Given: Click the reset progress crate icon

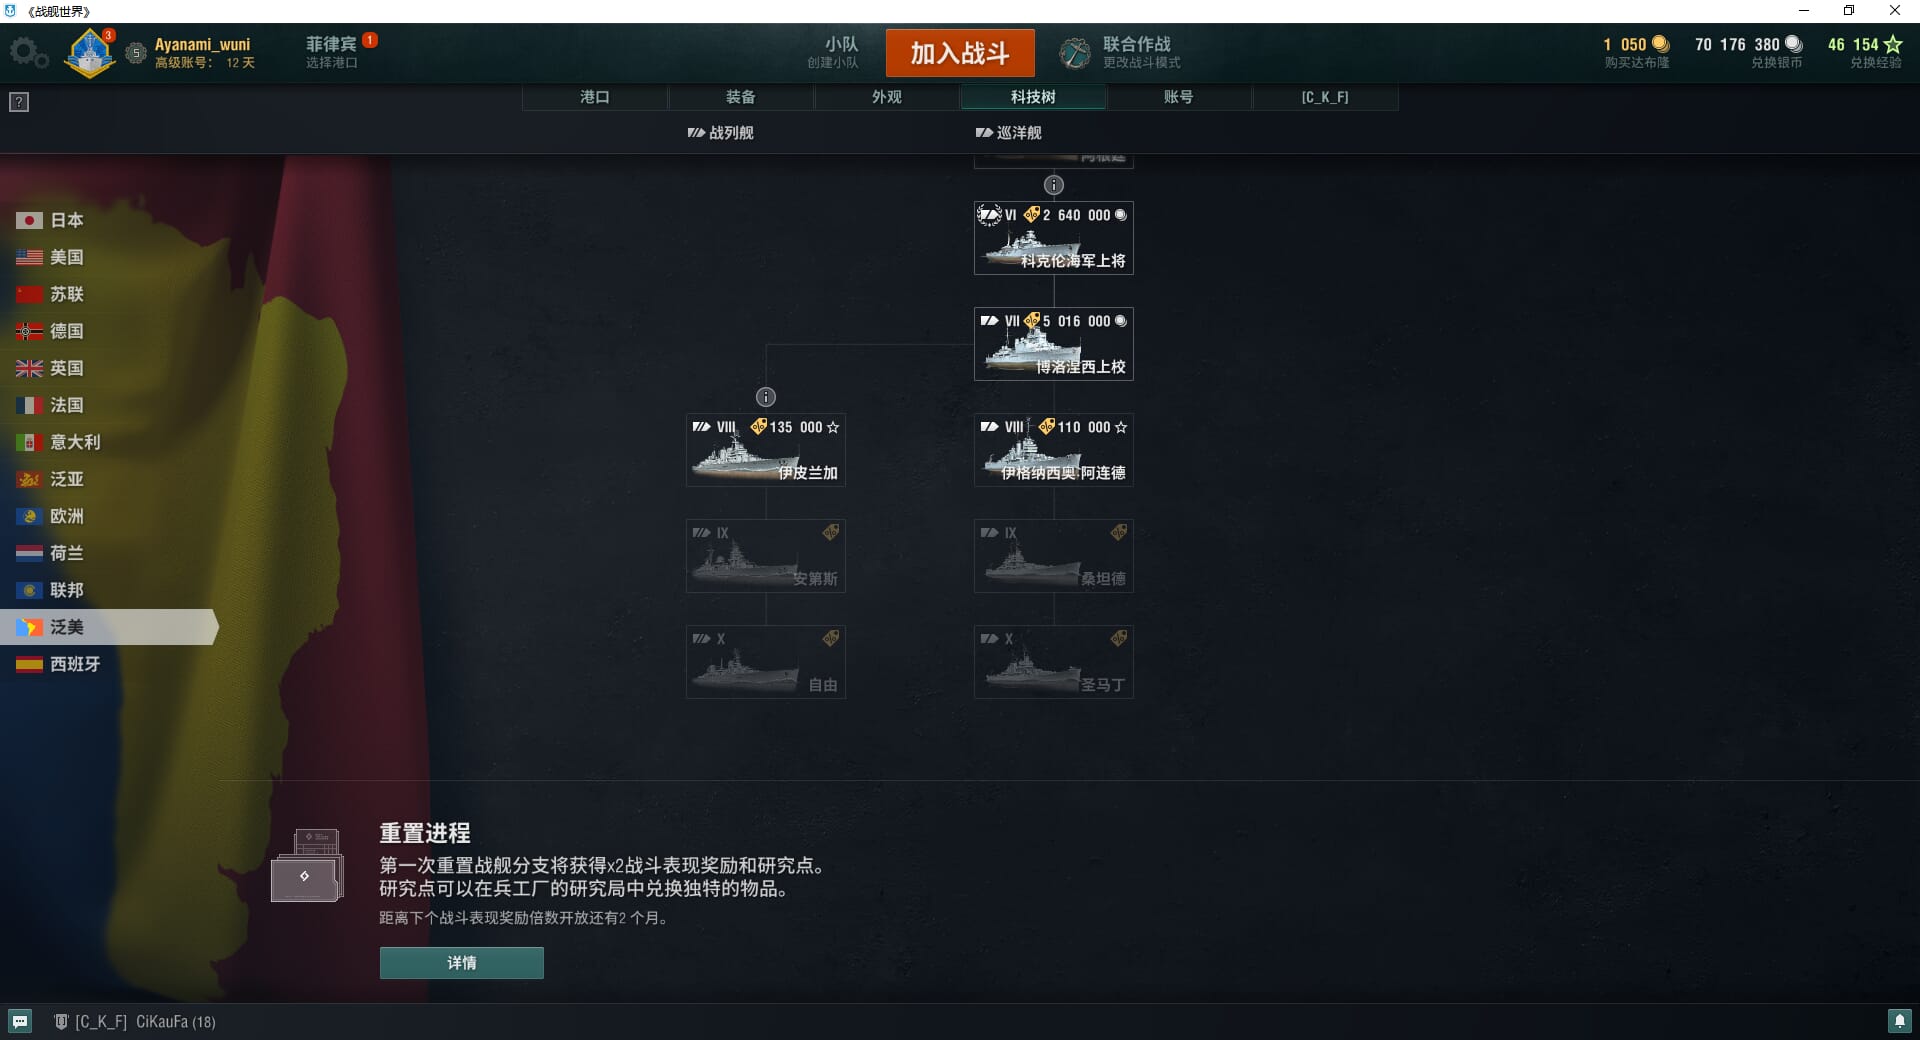Looking at the screenshot, I should (x=308, y=866).
